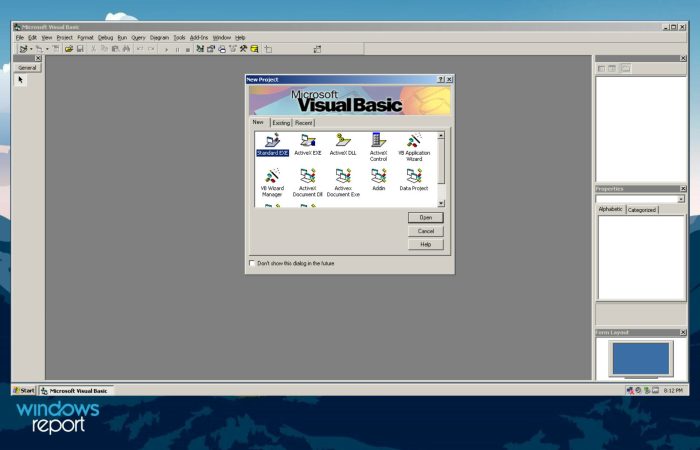Click the Open Project folder icon

[69, 49]
